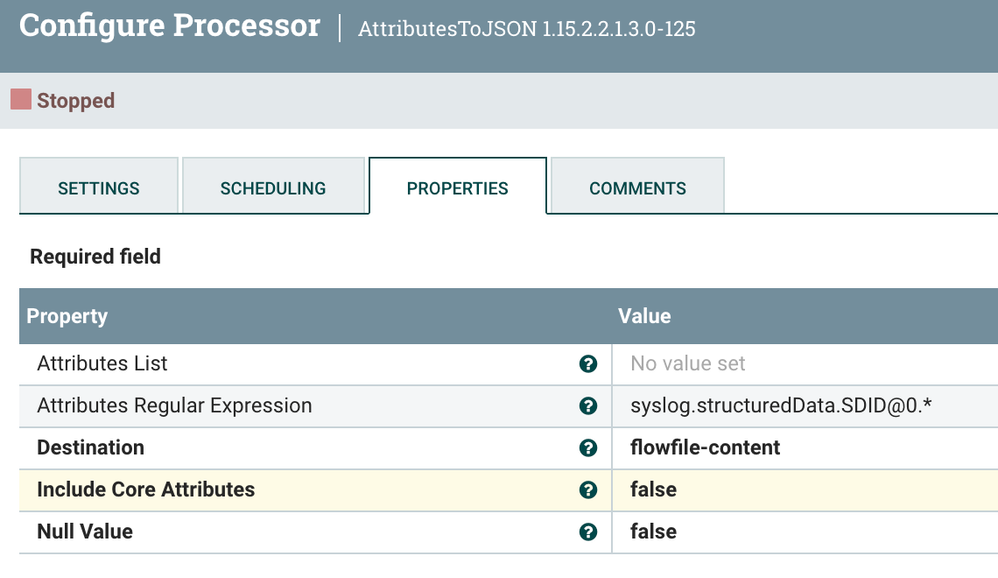
Task: Click the Configure Processor heading
Action: coord(169,25)
